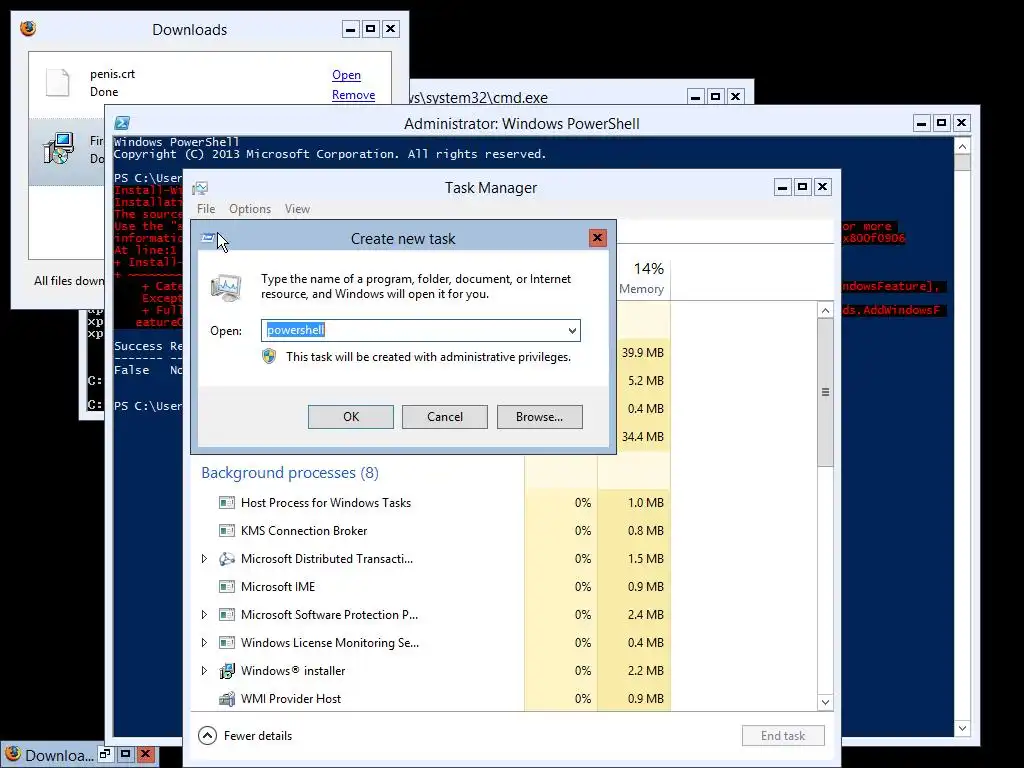
Task: Click the installer package icon in Downloads
Action: (x=59, y=148)
